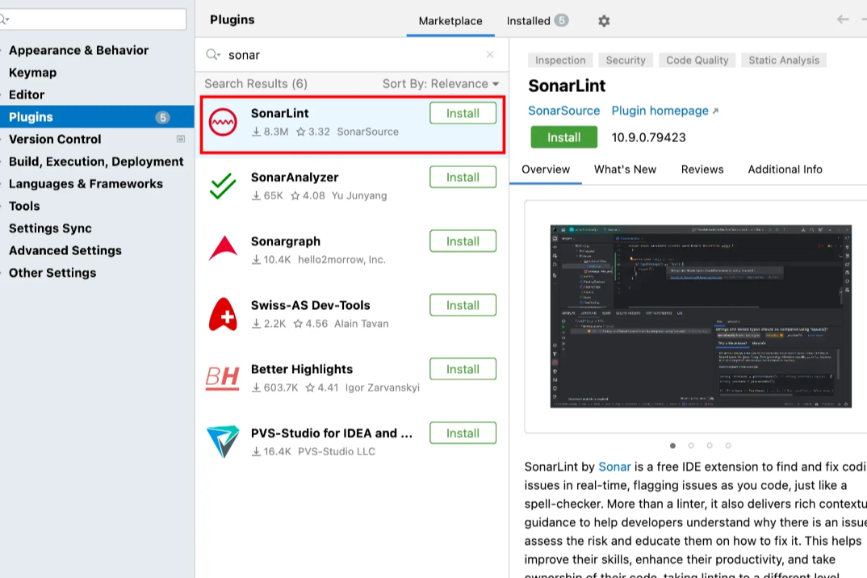Click the Static Analysis tag
Image resolution: width=867 pixels, height=578 pixels.
pyautogui.click(x=784, y=60)
